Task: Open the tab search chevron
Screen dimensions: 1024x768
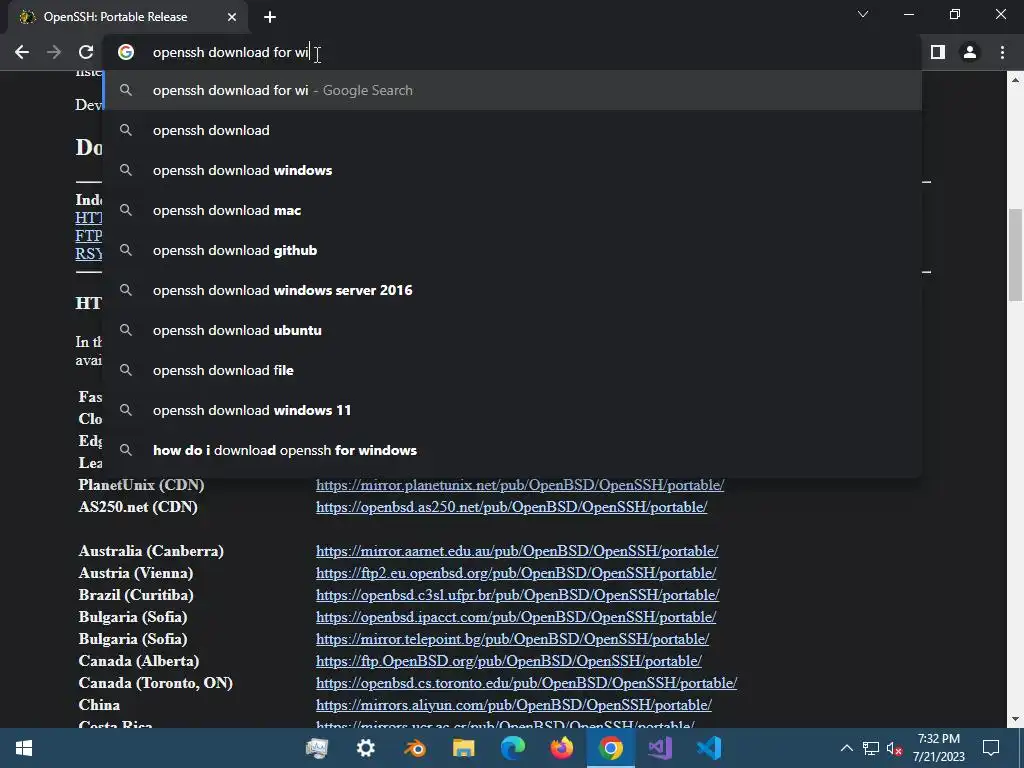Action: click(863, 14)
